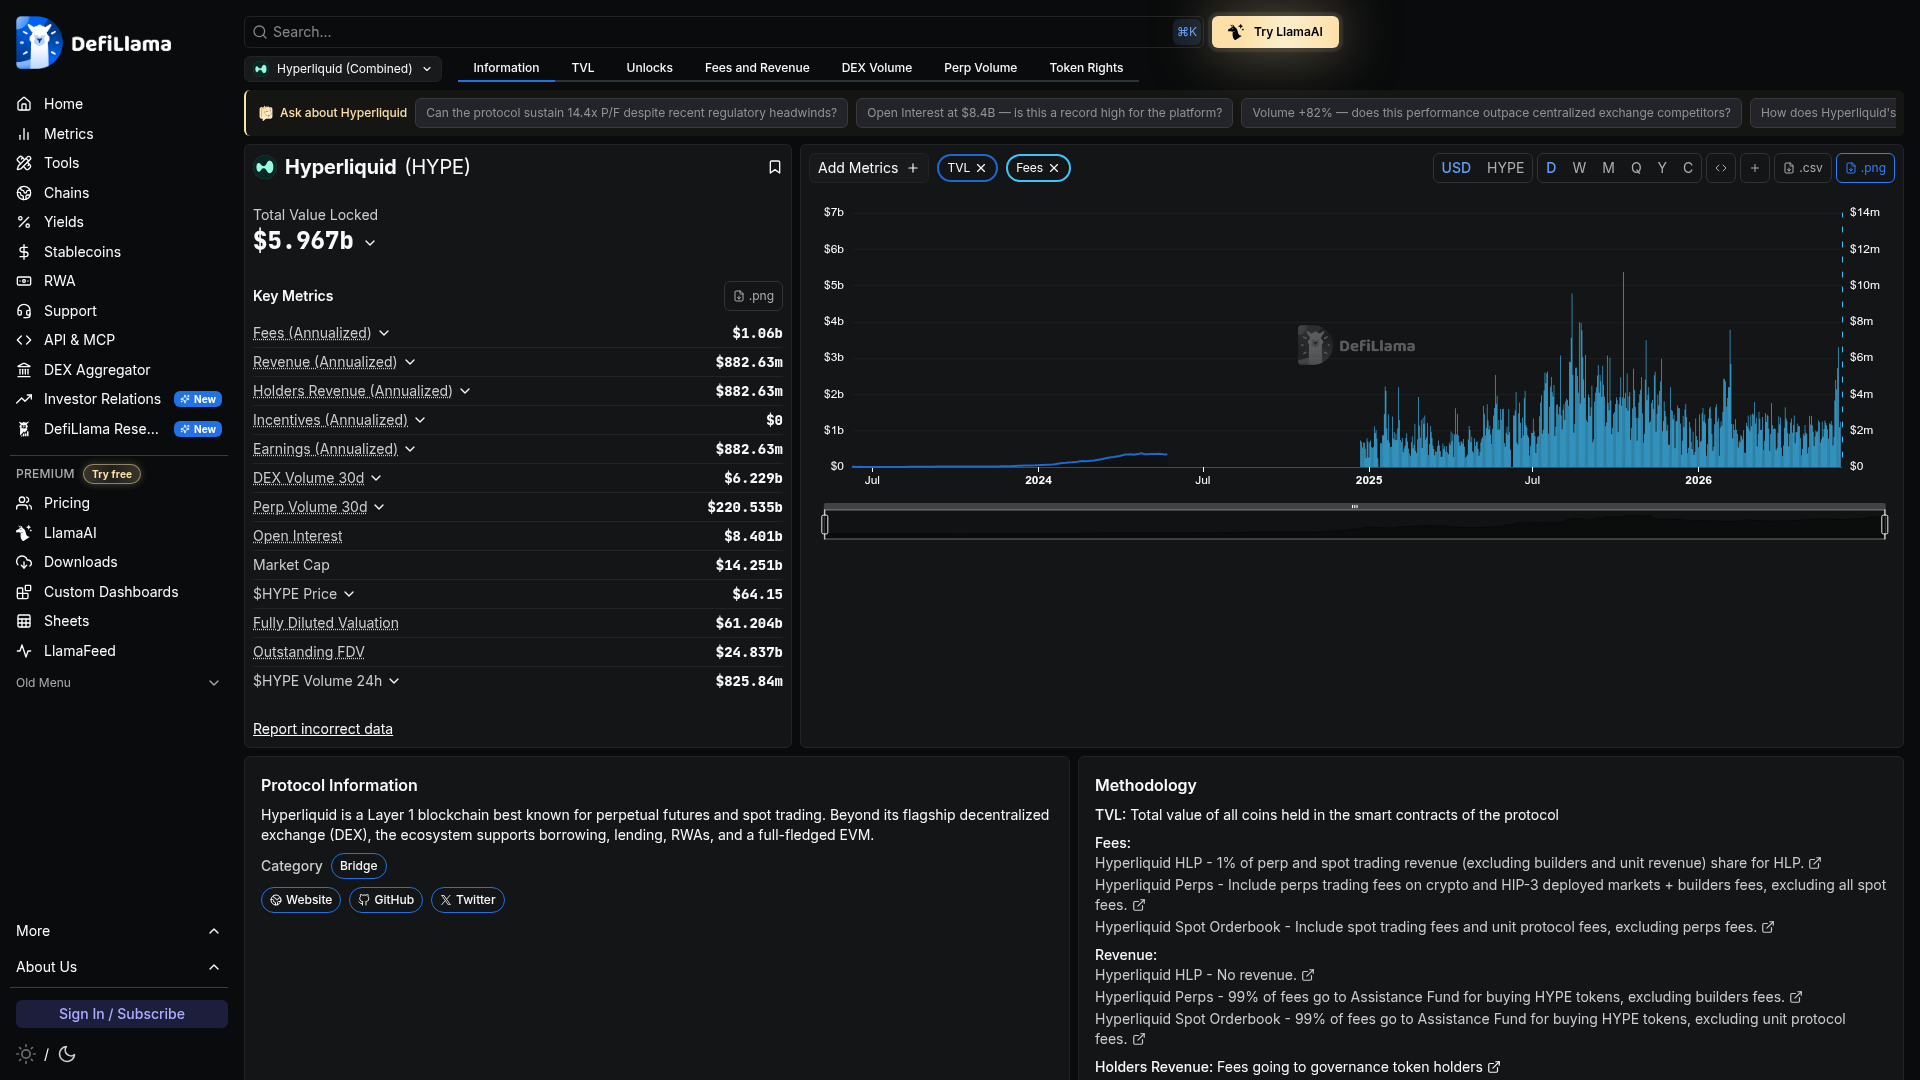The height and width of the screenshot is (1080, 1920).
Task: Open the Twitter link
Action: click(x=468, y=900)
